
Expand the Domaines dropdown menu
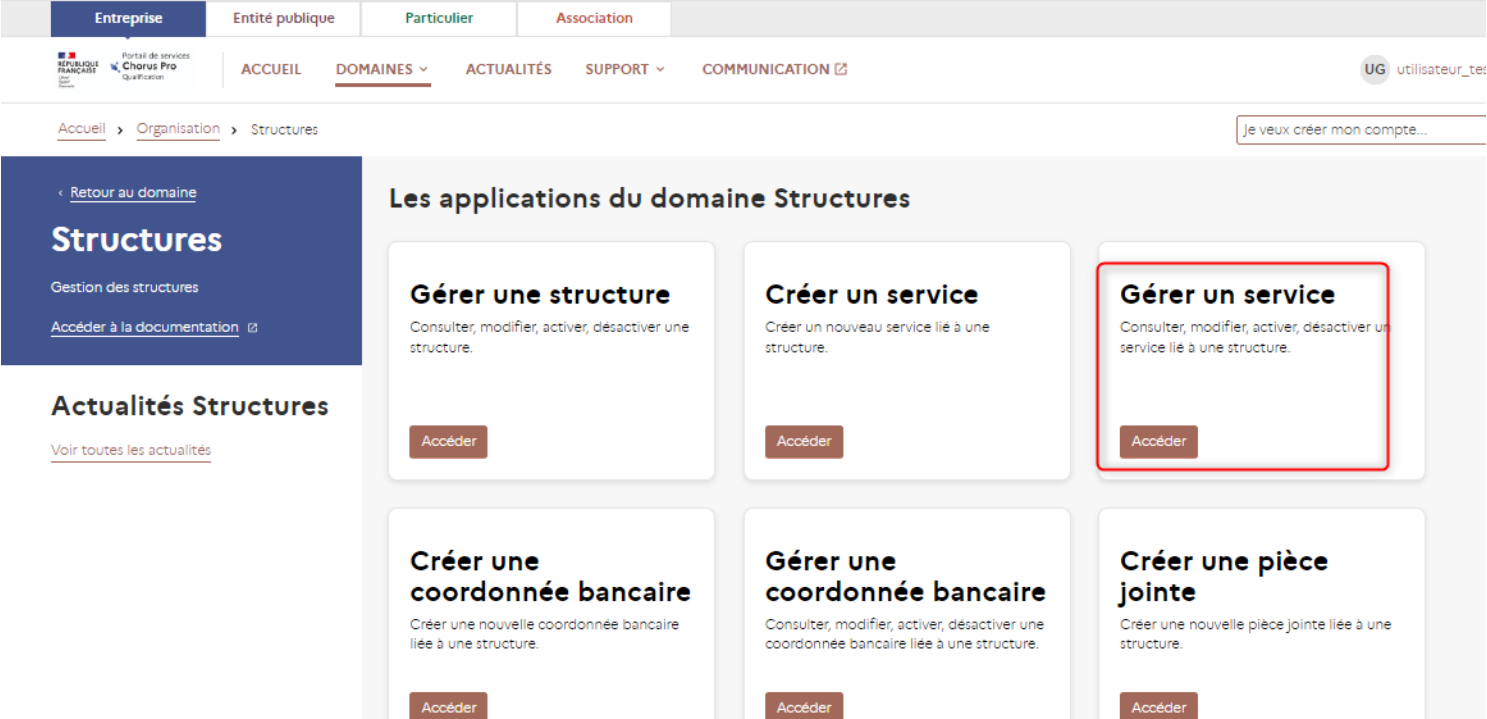coord(382,69)
